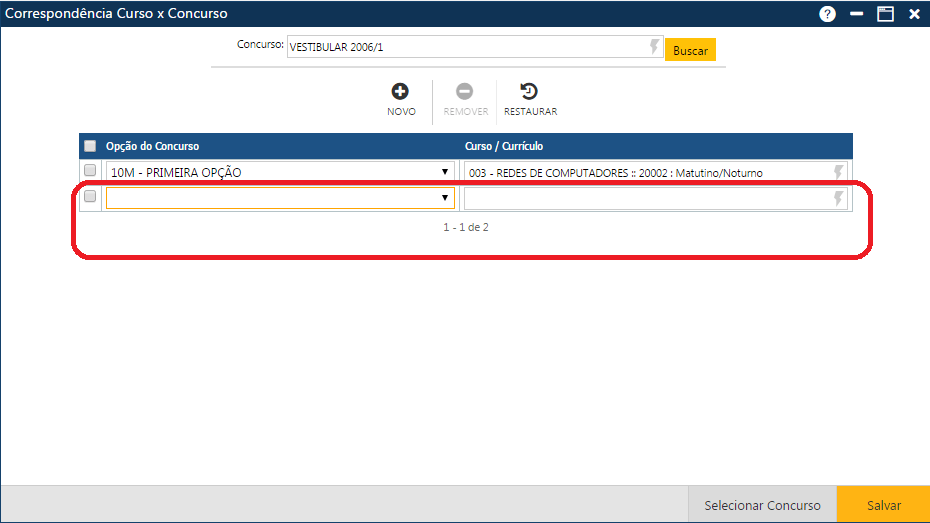Maximize the Correspondência window
Image resolution: width=930 pixels, height=523 pixels.
(885, 14)
